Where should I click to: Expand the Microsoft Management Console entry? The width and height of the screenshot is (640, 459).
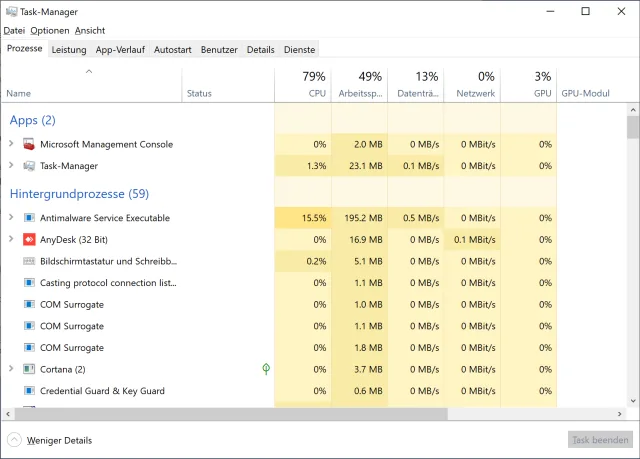[11, 144]
